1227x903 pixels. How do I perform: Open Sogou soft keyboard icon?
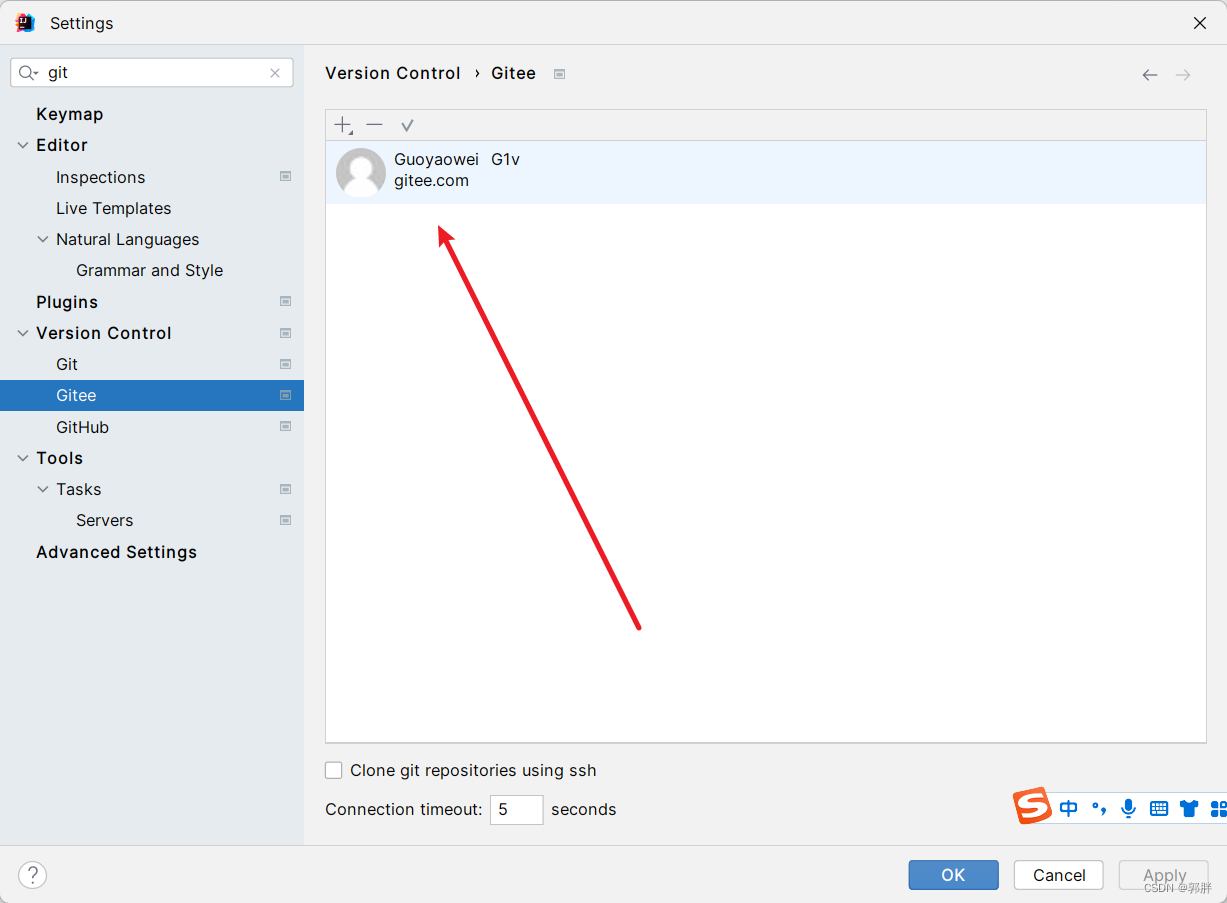pos(1159,809)
